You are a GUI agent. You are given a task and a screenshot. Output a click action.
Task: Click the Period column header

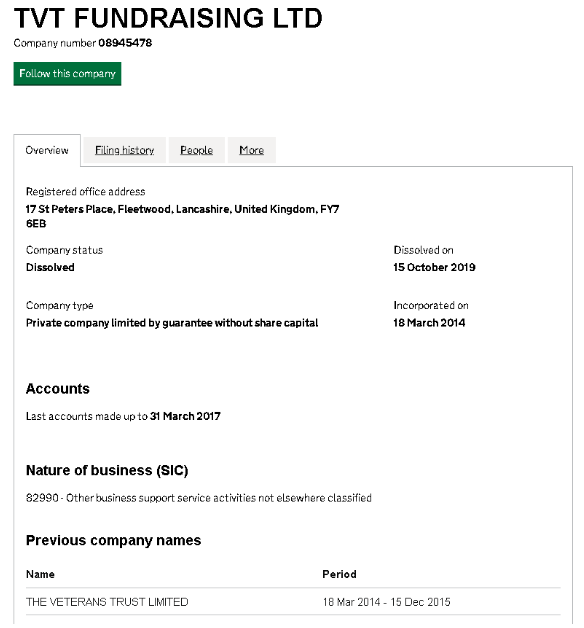339,574
